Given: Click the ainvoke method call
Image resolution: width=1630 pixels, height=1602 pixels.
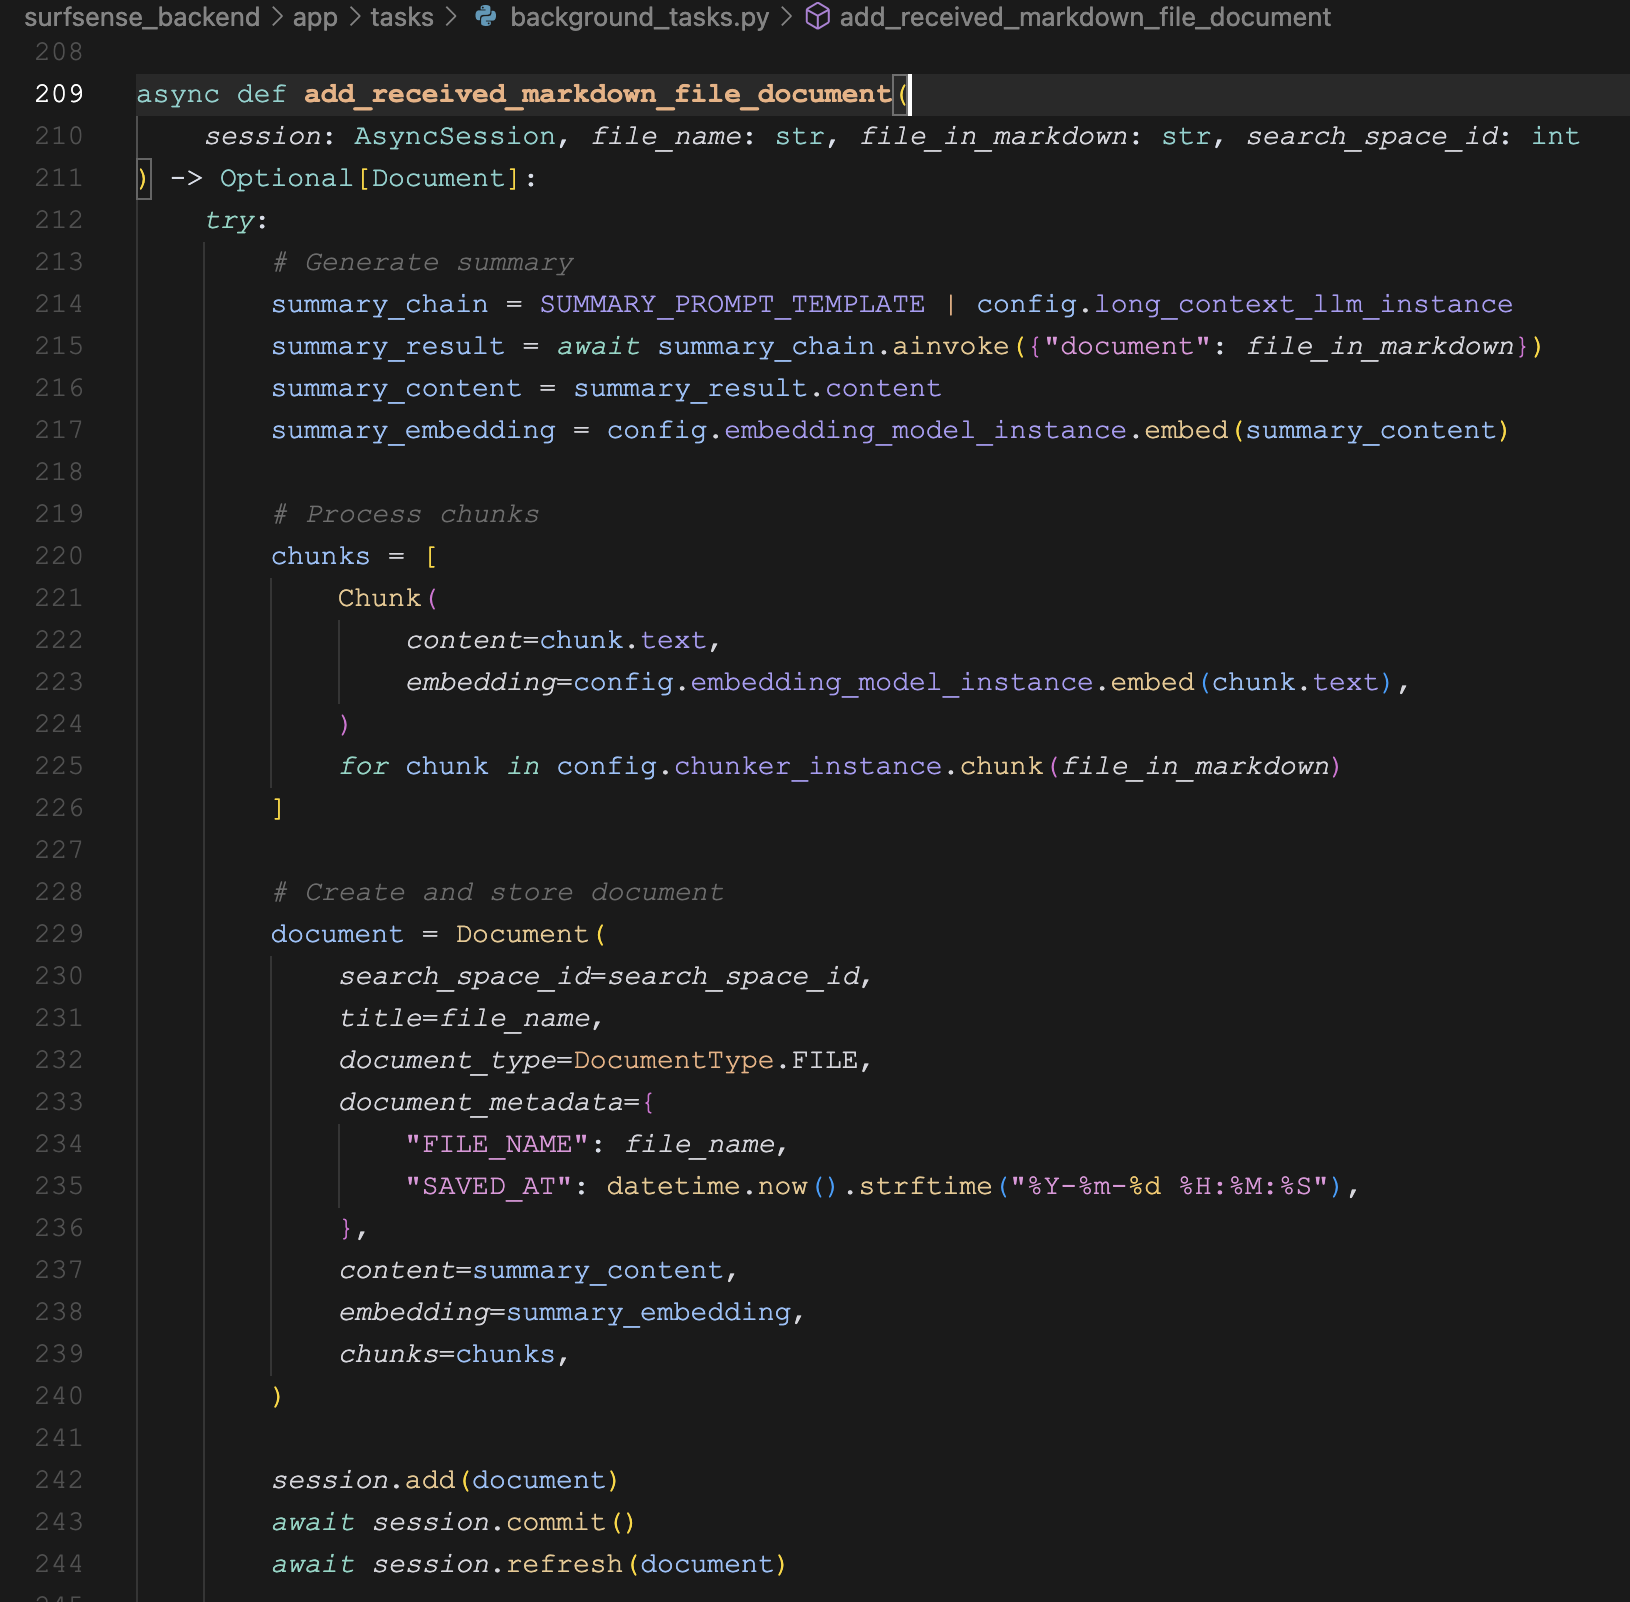Looking at the screenshot, I should point(951,346).
